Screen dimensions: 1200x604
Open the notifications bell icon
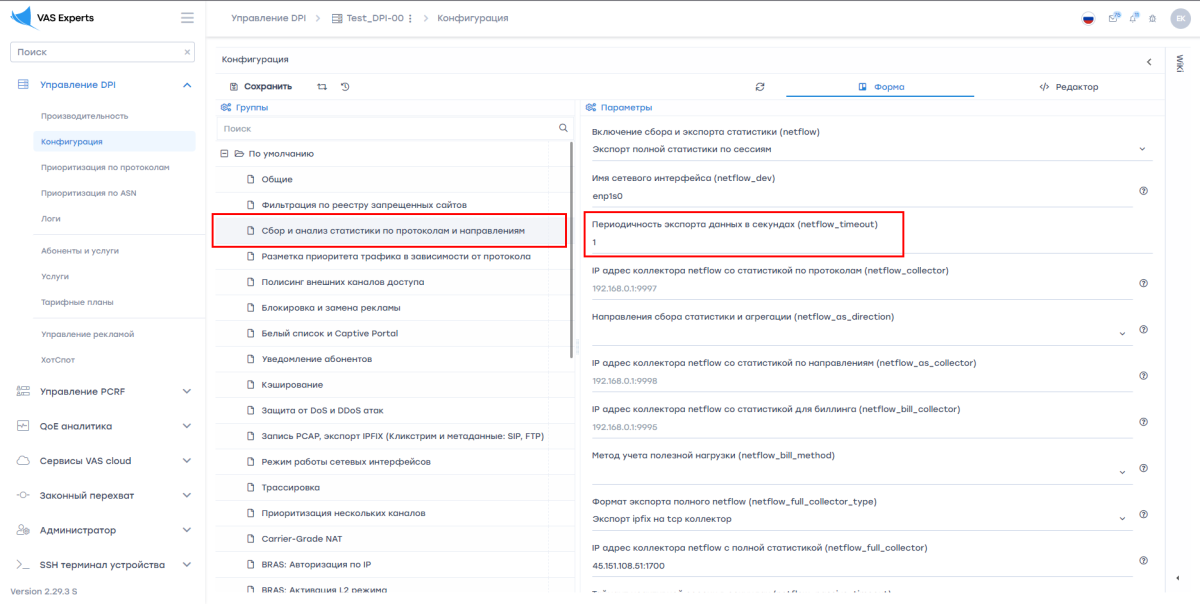click(x=1133, y=18)
